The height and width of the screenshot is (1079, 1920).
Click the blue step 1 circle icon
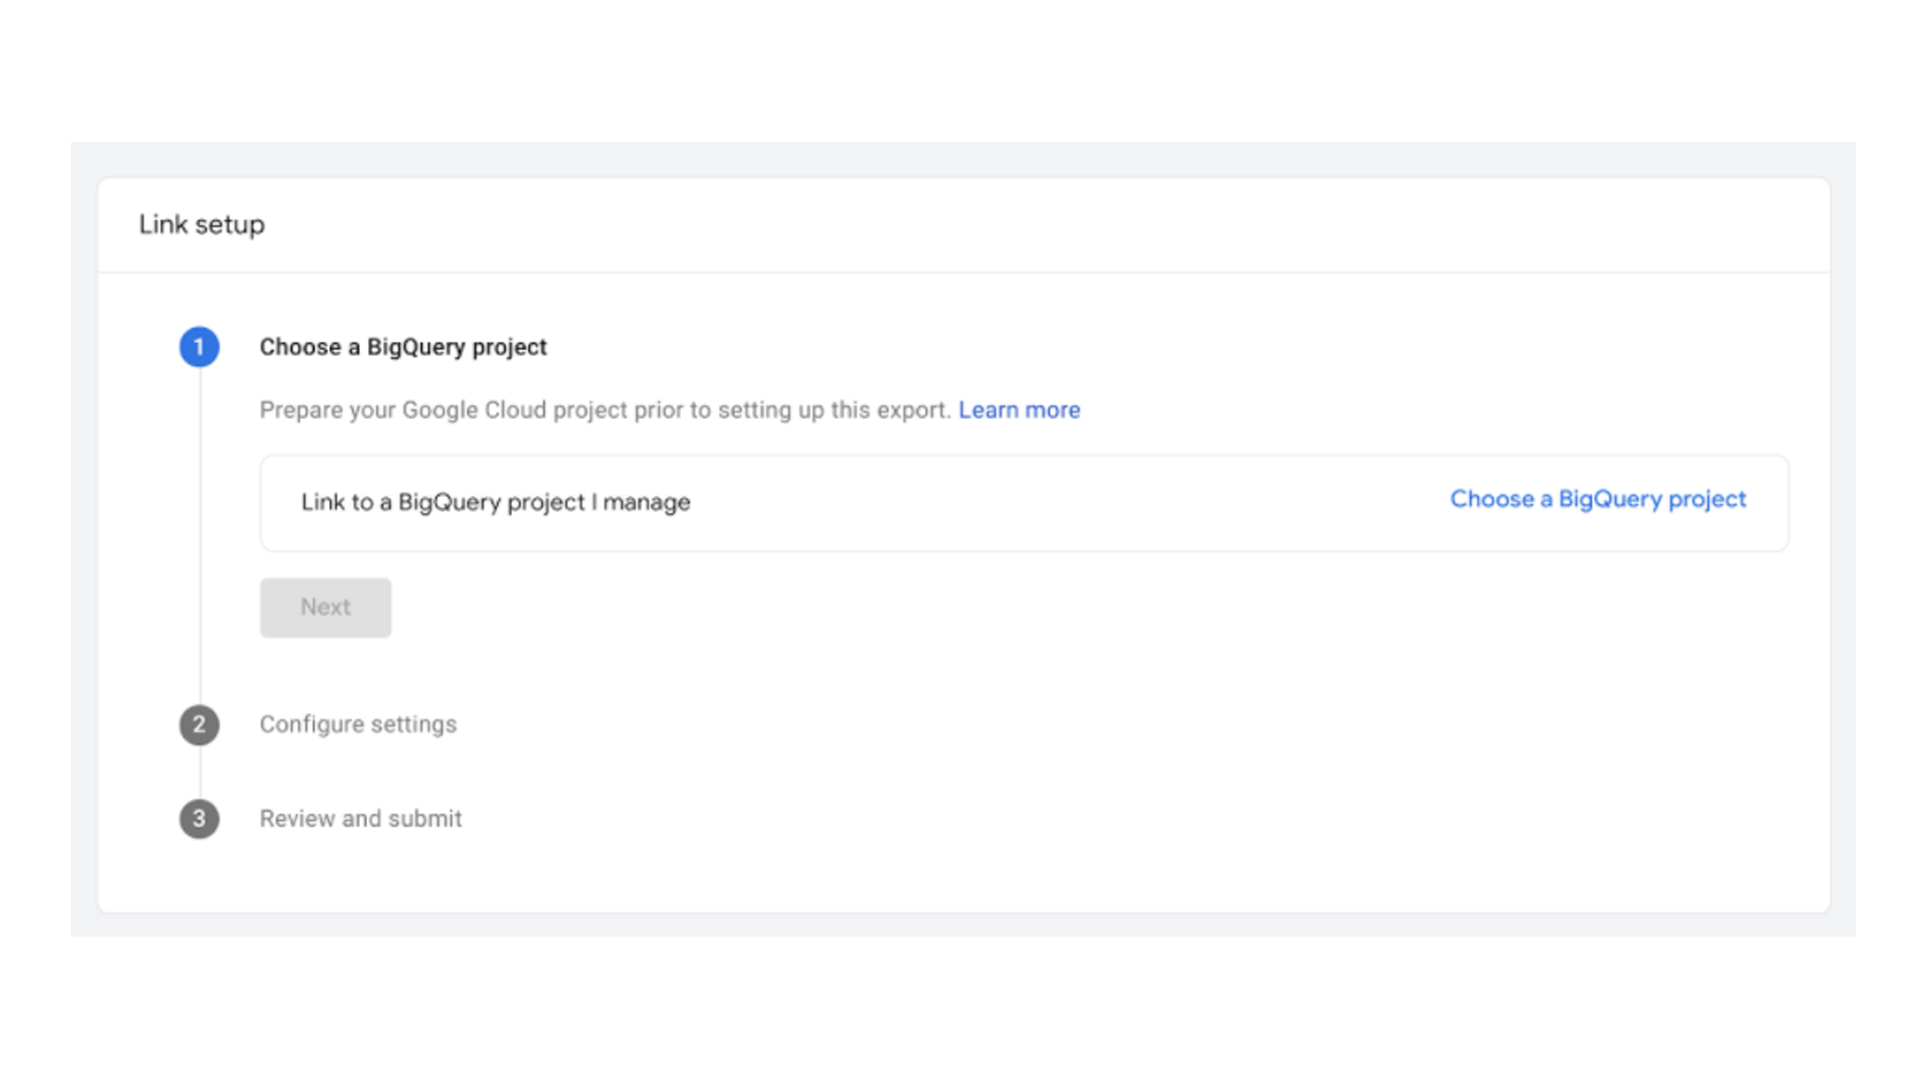(x=199, y=347)
